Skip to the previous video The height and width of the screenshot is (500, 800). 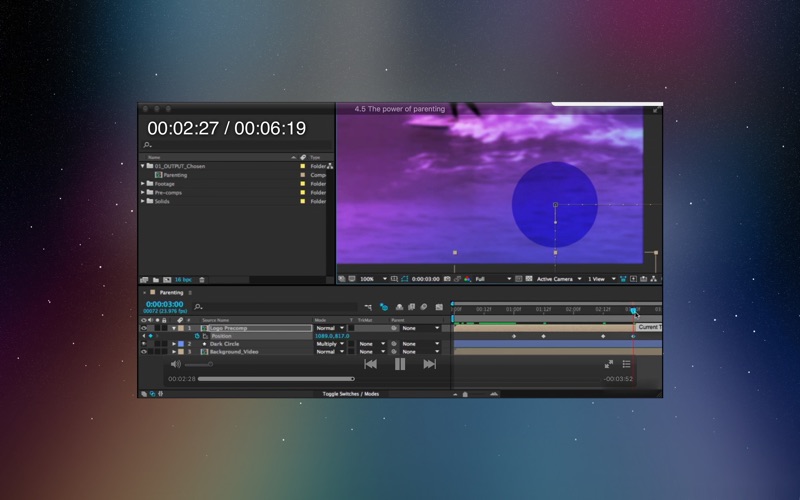tap(370, 364)
